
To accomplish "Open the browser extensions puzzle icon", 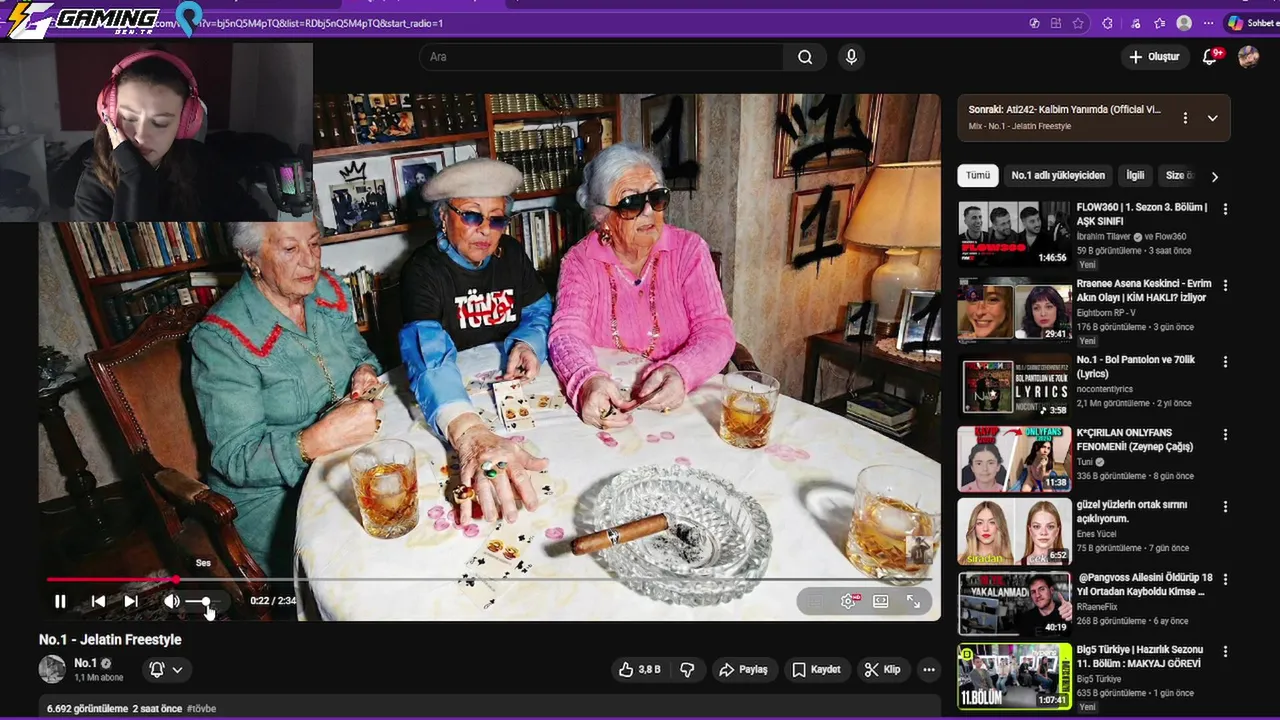I will pos(1107,23).
